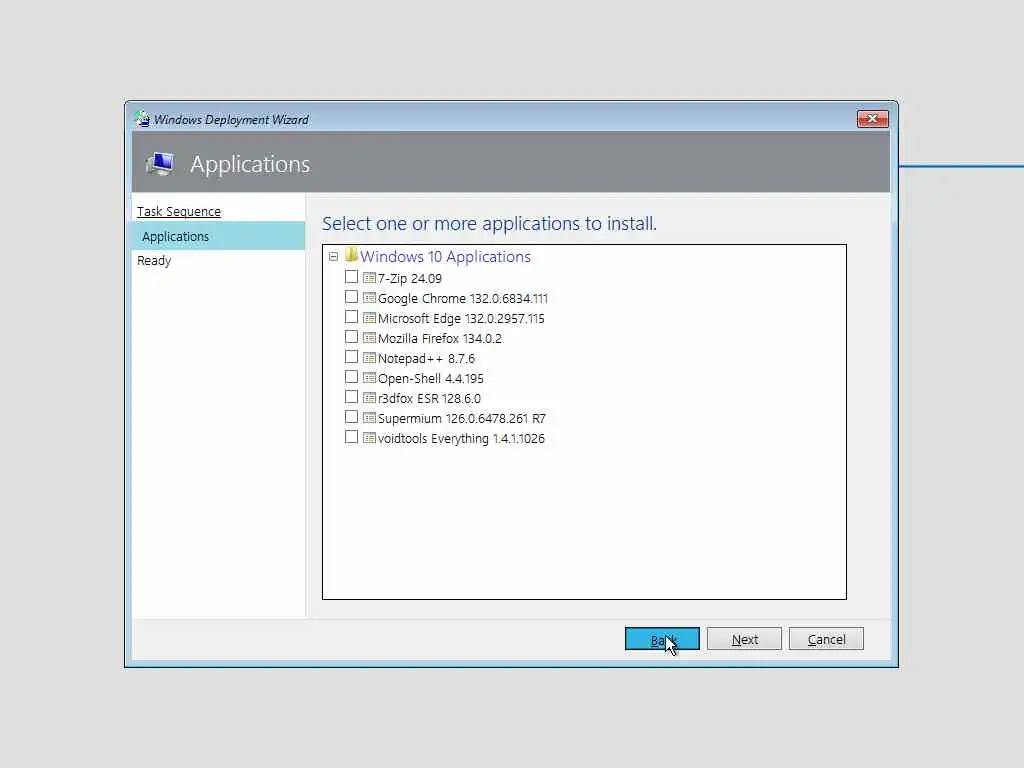Click the application icon beside r3dfox ESR
This screenshot has width=1024, height=768.
369,398
